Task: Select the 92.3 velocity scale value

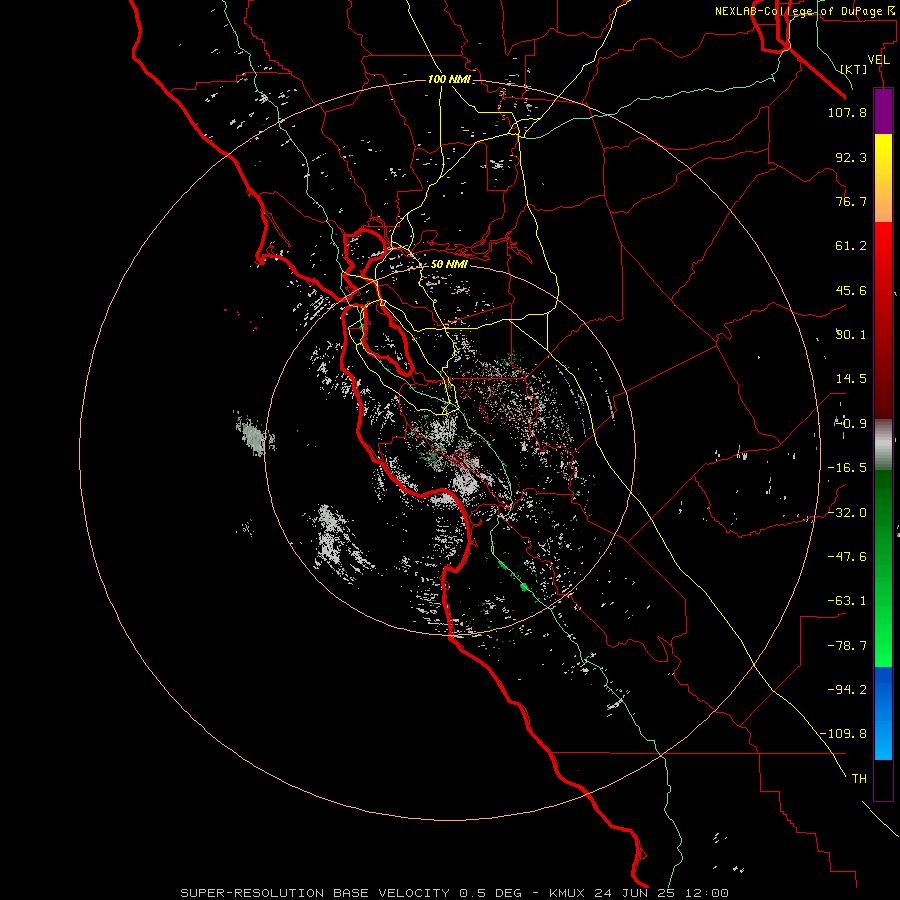Action: coord(851,157)
